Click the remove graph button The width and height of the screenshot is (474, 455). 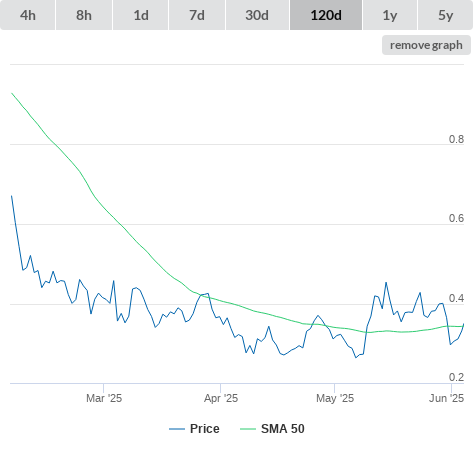(426, 45)
